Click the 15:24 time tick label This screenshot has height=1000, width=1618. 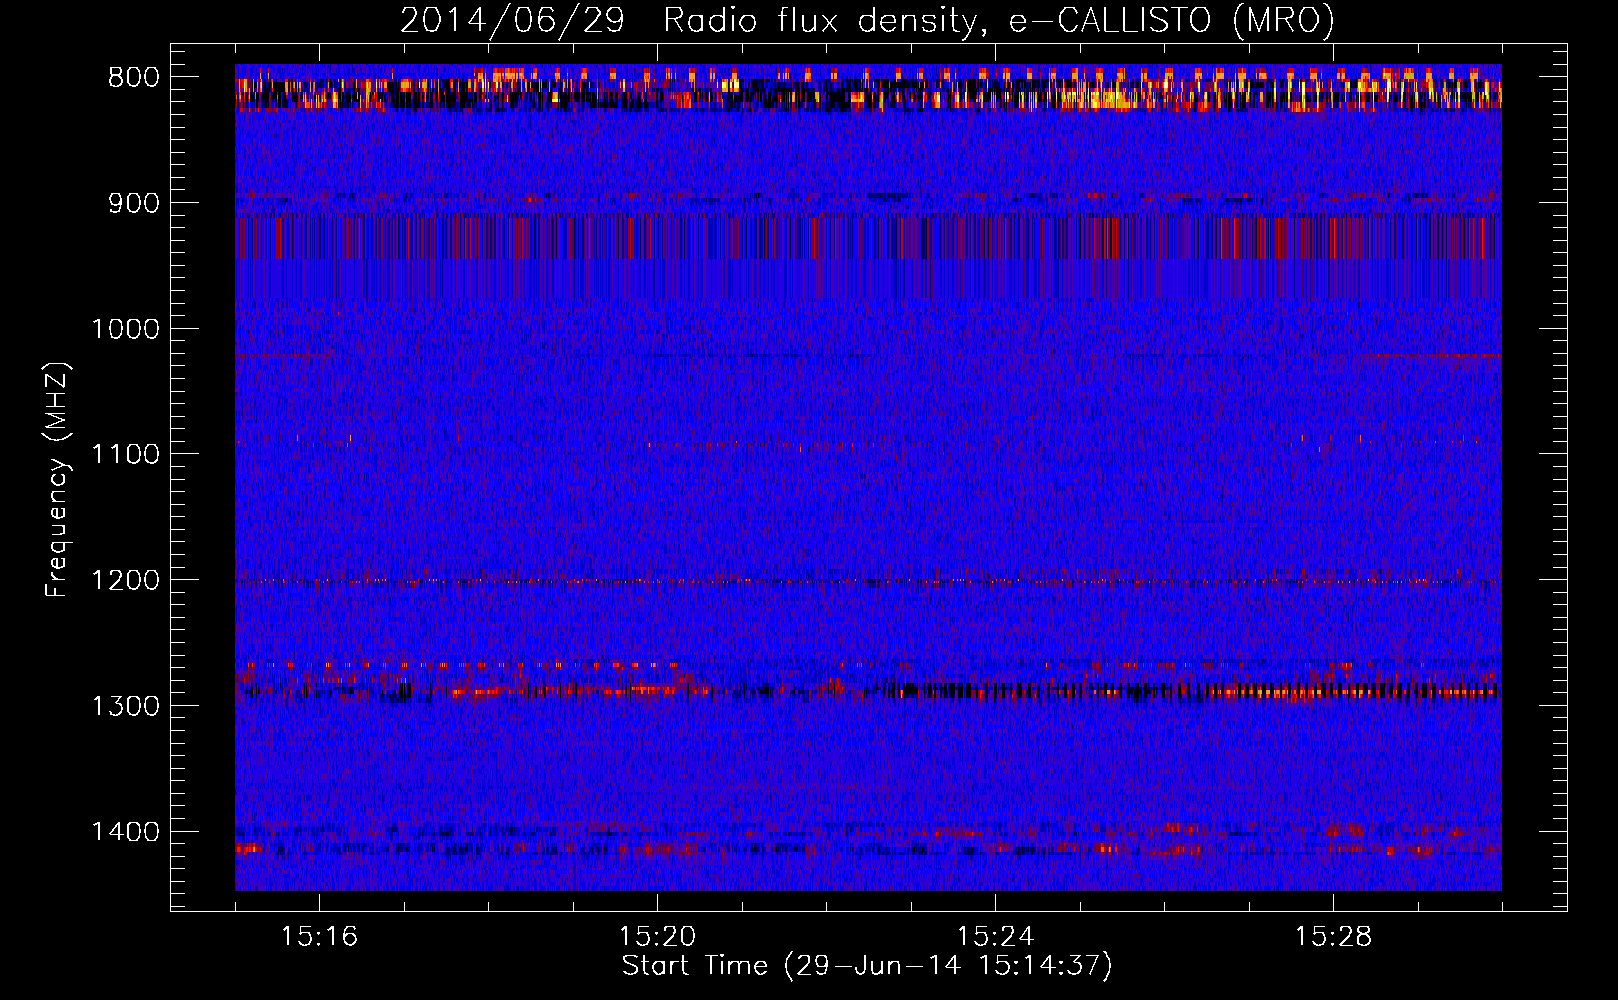click(995, 937)
